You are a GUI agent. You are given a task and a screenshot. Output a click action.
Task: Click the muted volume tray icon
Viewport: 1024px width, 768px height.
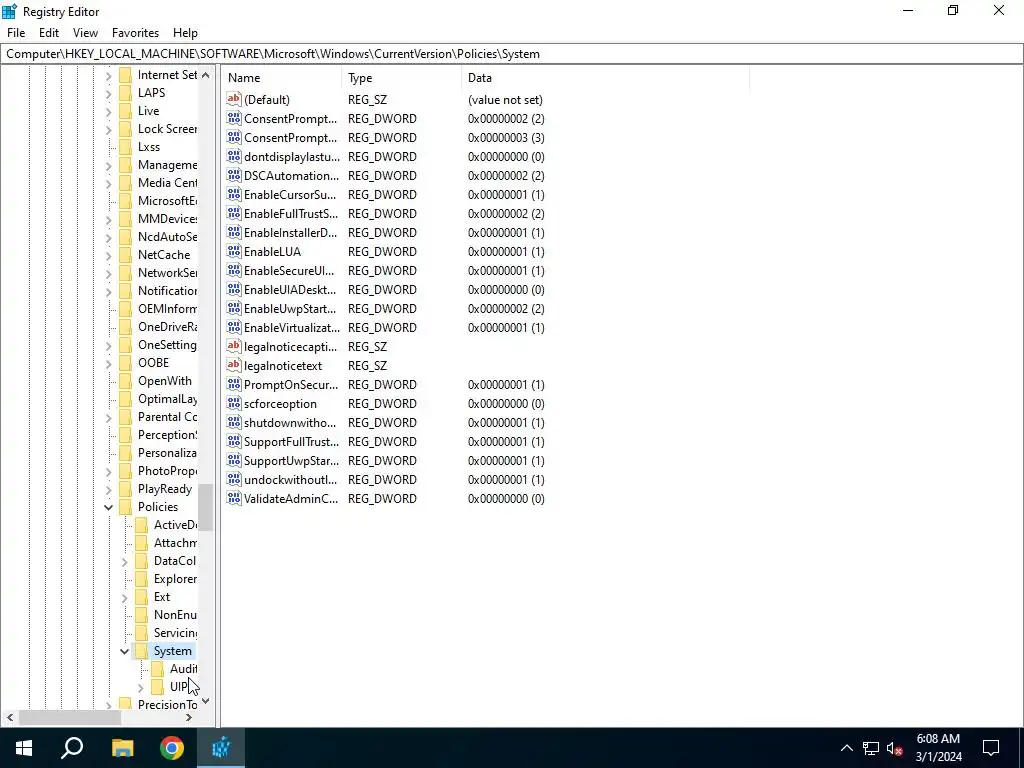click(x=895, y=748)
